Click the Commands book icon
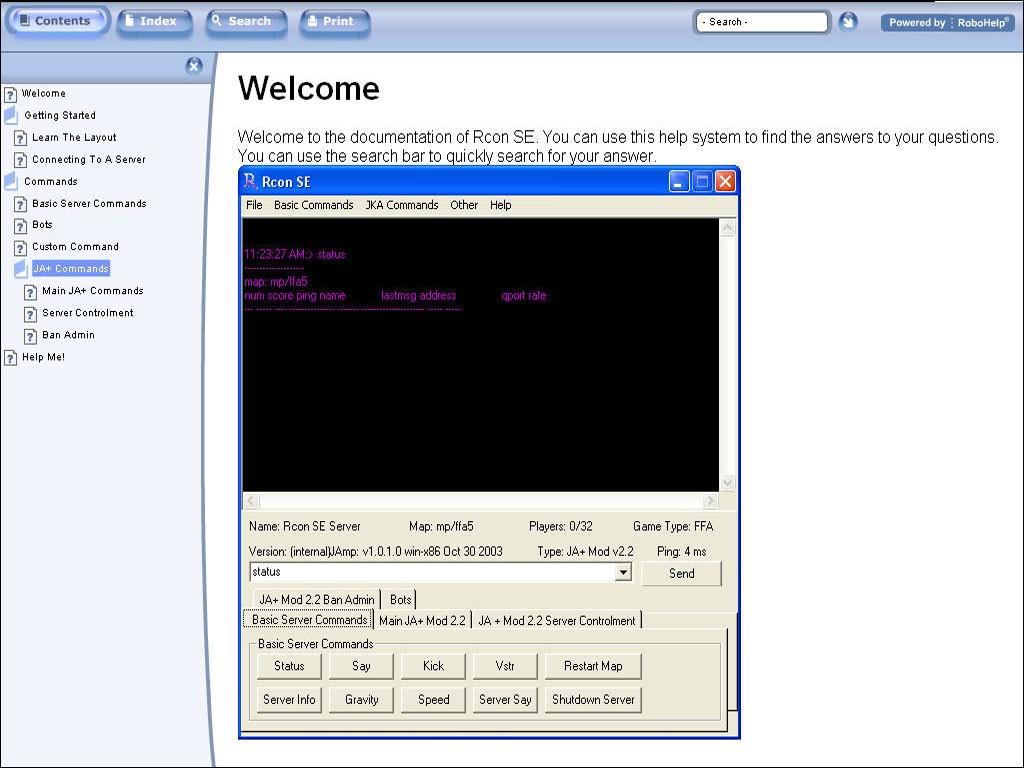 tap(11, 181)
